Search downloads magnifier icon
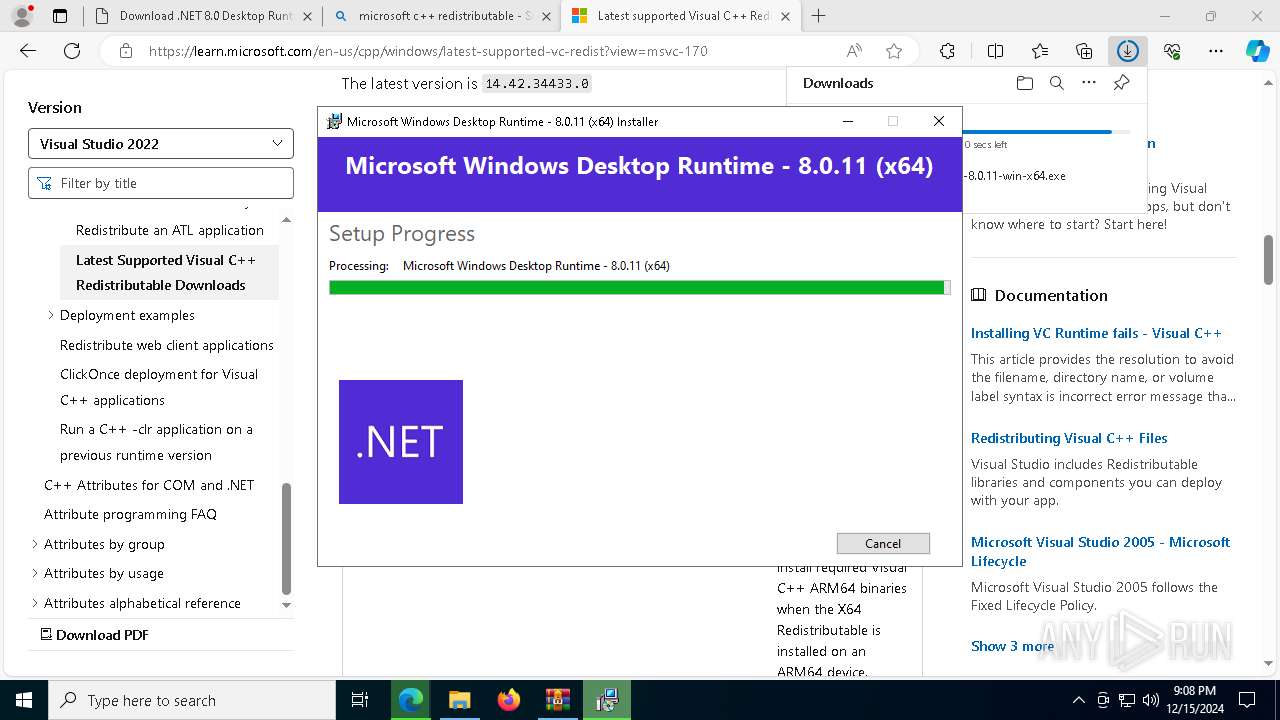The height and width of the screenshot is (720, 1280). tap(1057, 83)
